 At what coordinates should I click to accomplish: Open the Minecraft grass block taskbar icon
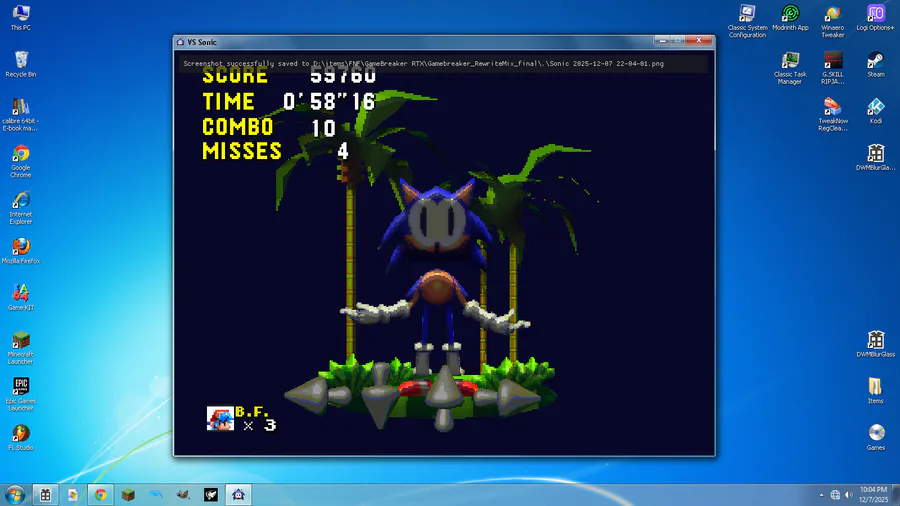click(128, 495)
